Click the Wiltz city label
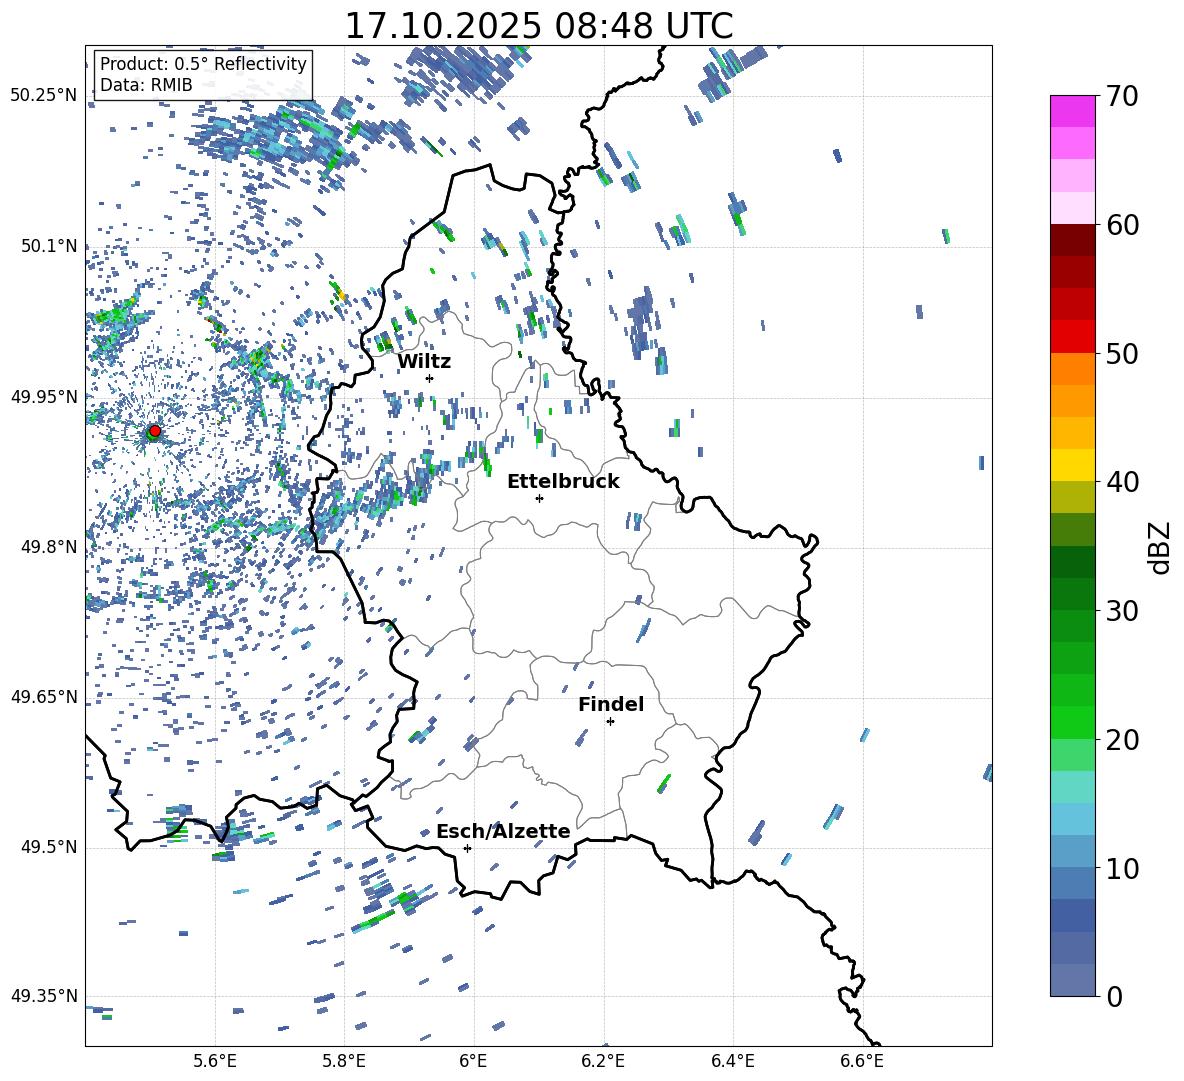This screenshot has width=1184, height=1081. (424, 361)
